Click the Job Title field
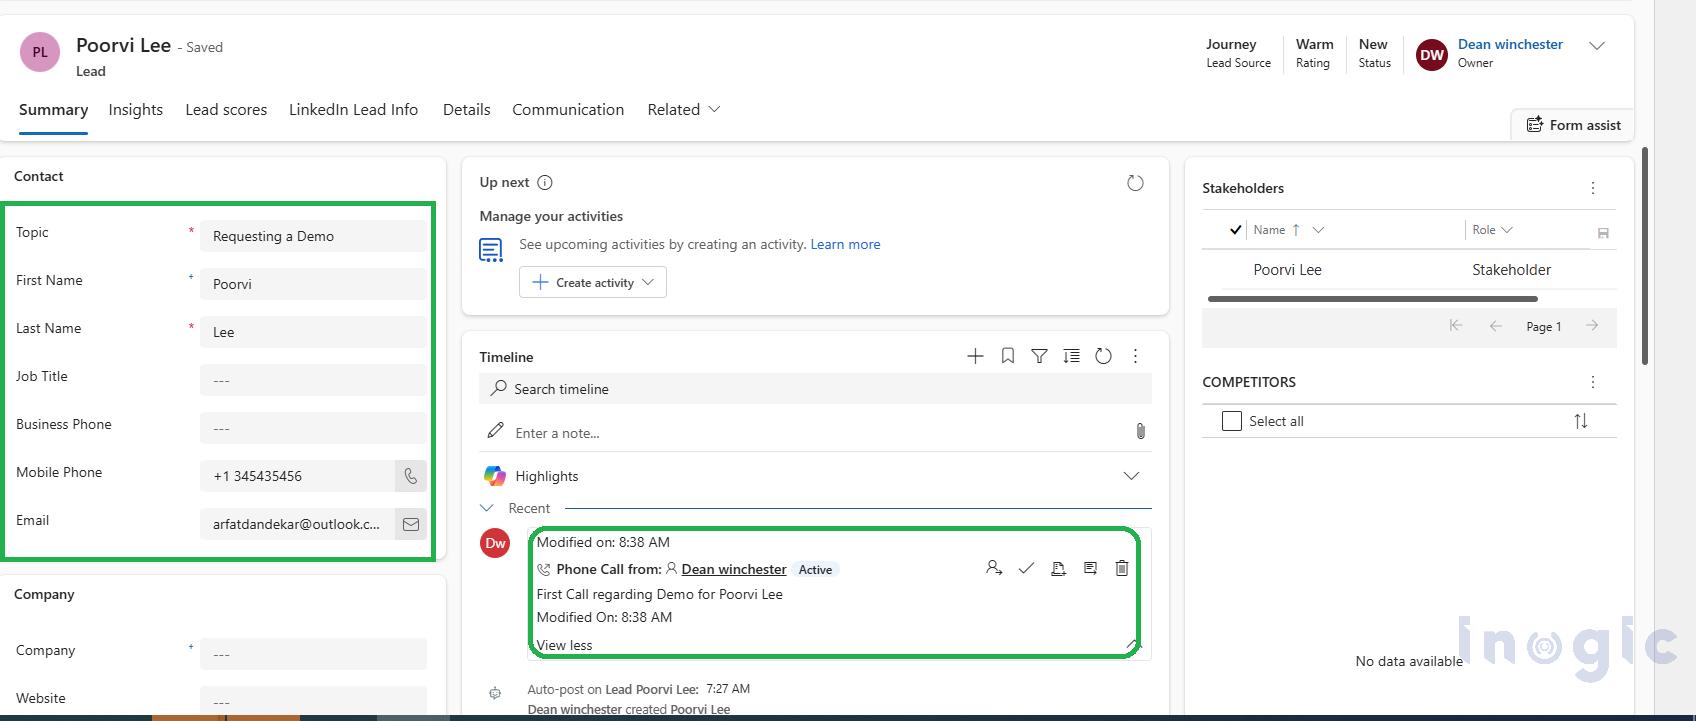The height and width of the screenshot is (721, 1696). click(313, 380)
